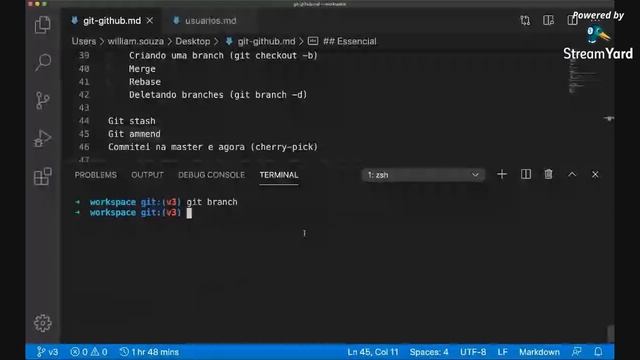Open the Source Control view

[42, 100]
